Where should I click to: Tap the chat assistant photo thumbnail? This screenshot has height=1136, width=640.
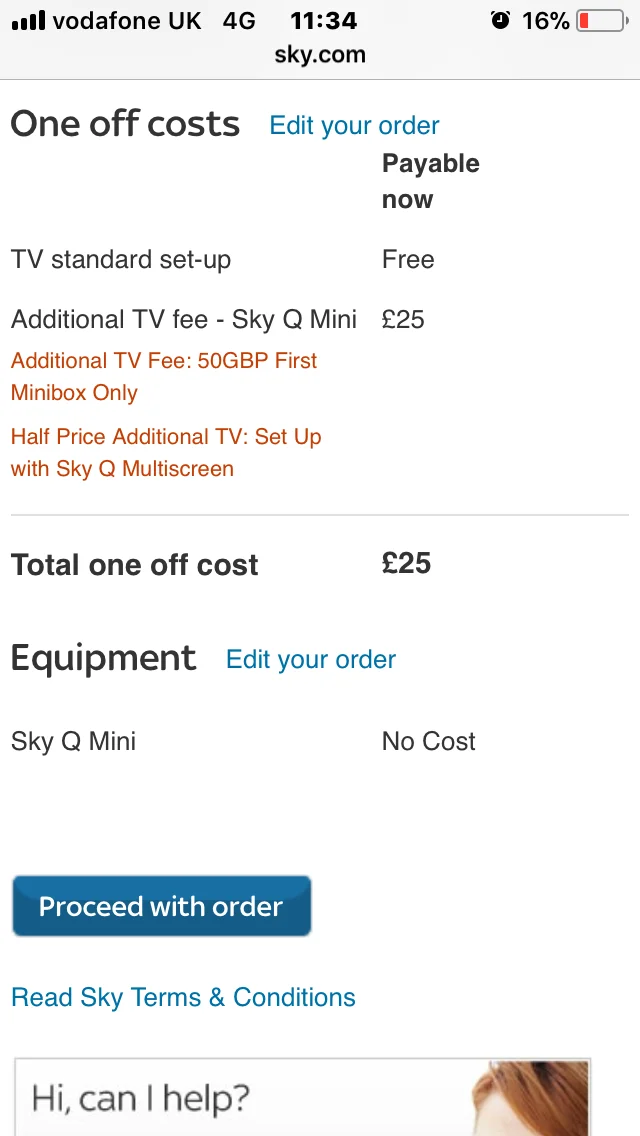tap(531, 1098)
